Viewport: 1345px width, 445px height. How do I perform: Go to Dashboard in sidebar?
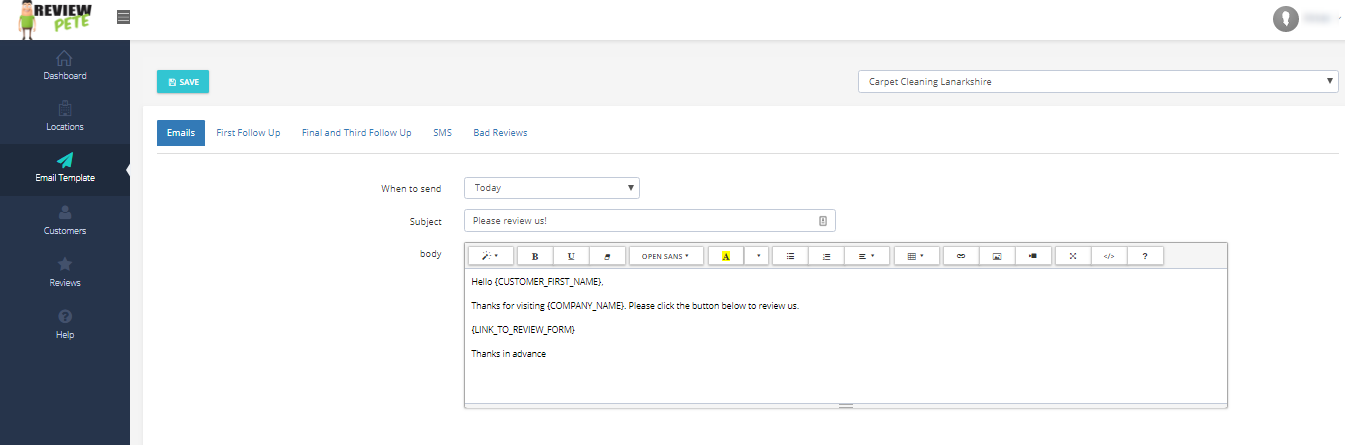click(x=65, y=65)
